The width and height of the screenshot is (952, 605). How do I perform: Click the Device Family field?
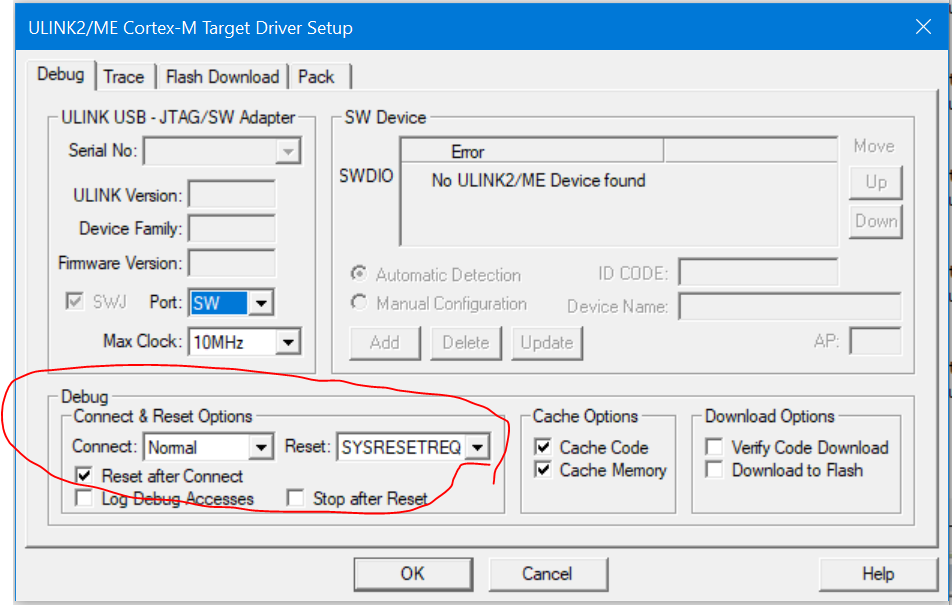click(232, 229)
